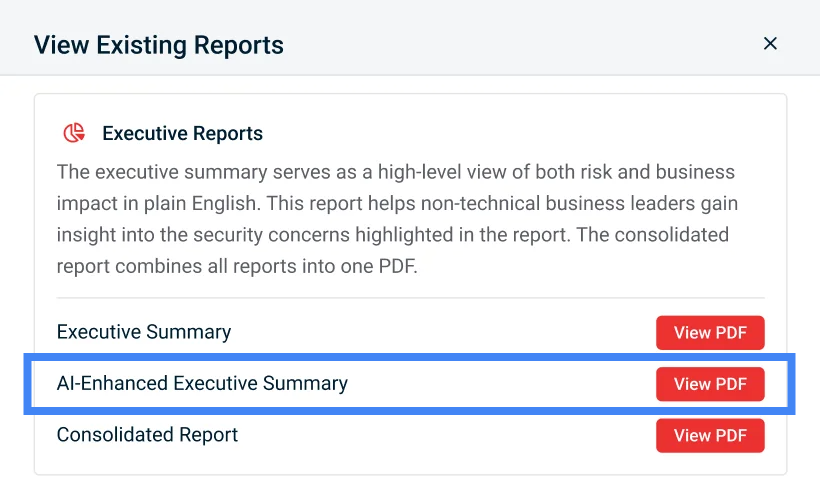Click the Executive Reports section heading
Viewport: 820px width, 492px height.
(182, 133)
